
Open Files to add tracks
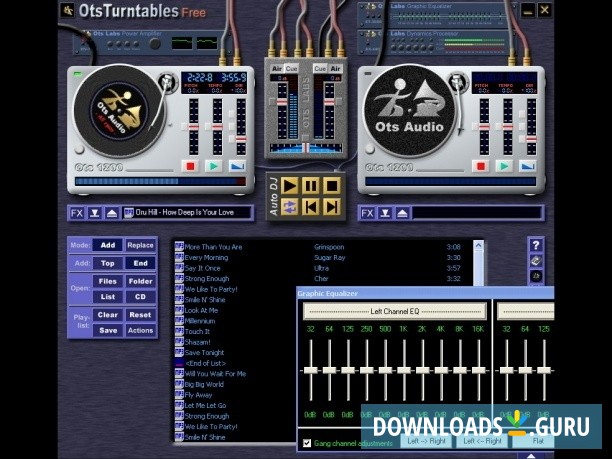coord(108,281)
